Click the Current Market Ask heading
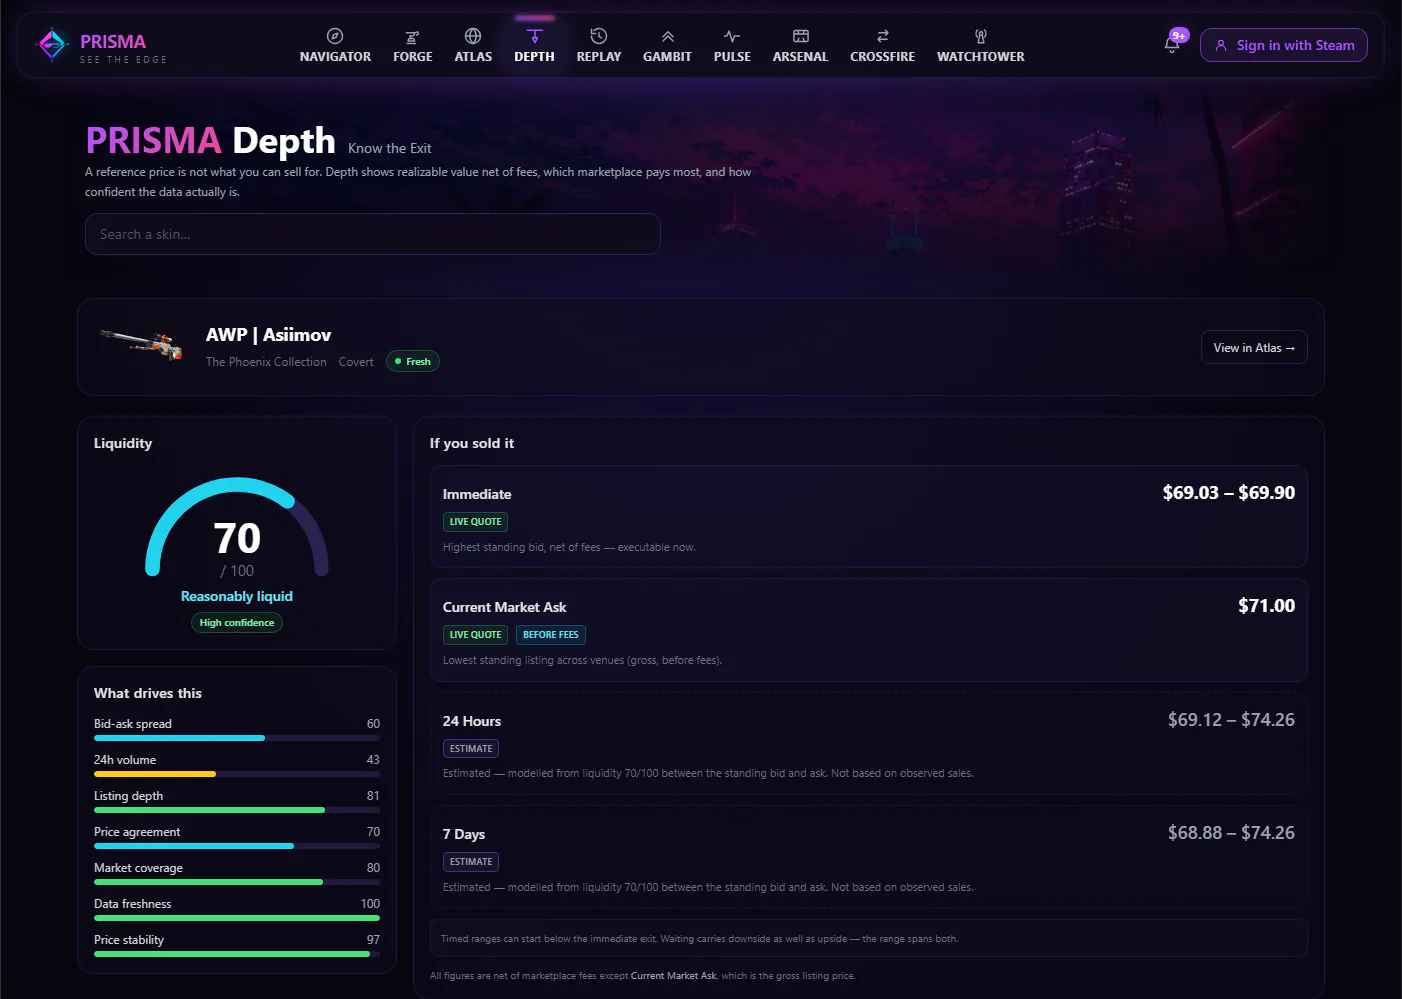The width and height of the screenshot is (1402, 999). tap(504, 607)
